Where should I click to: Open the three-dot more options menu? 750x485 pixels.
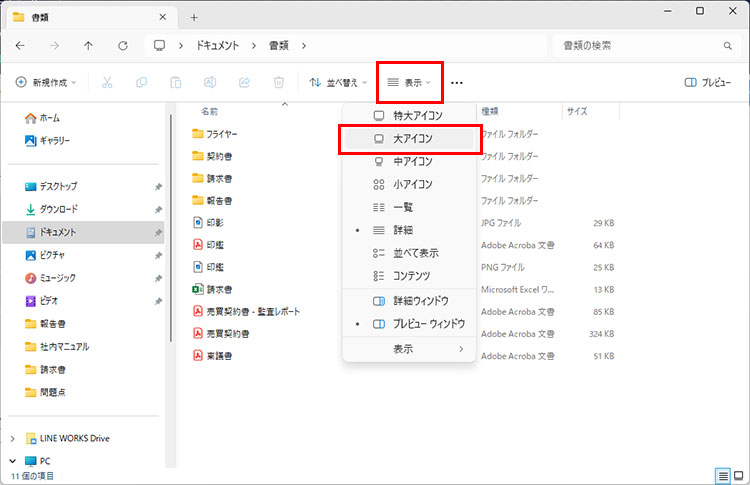(457, 83)
